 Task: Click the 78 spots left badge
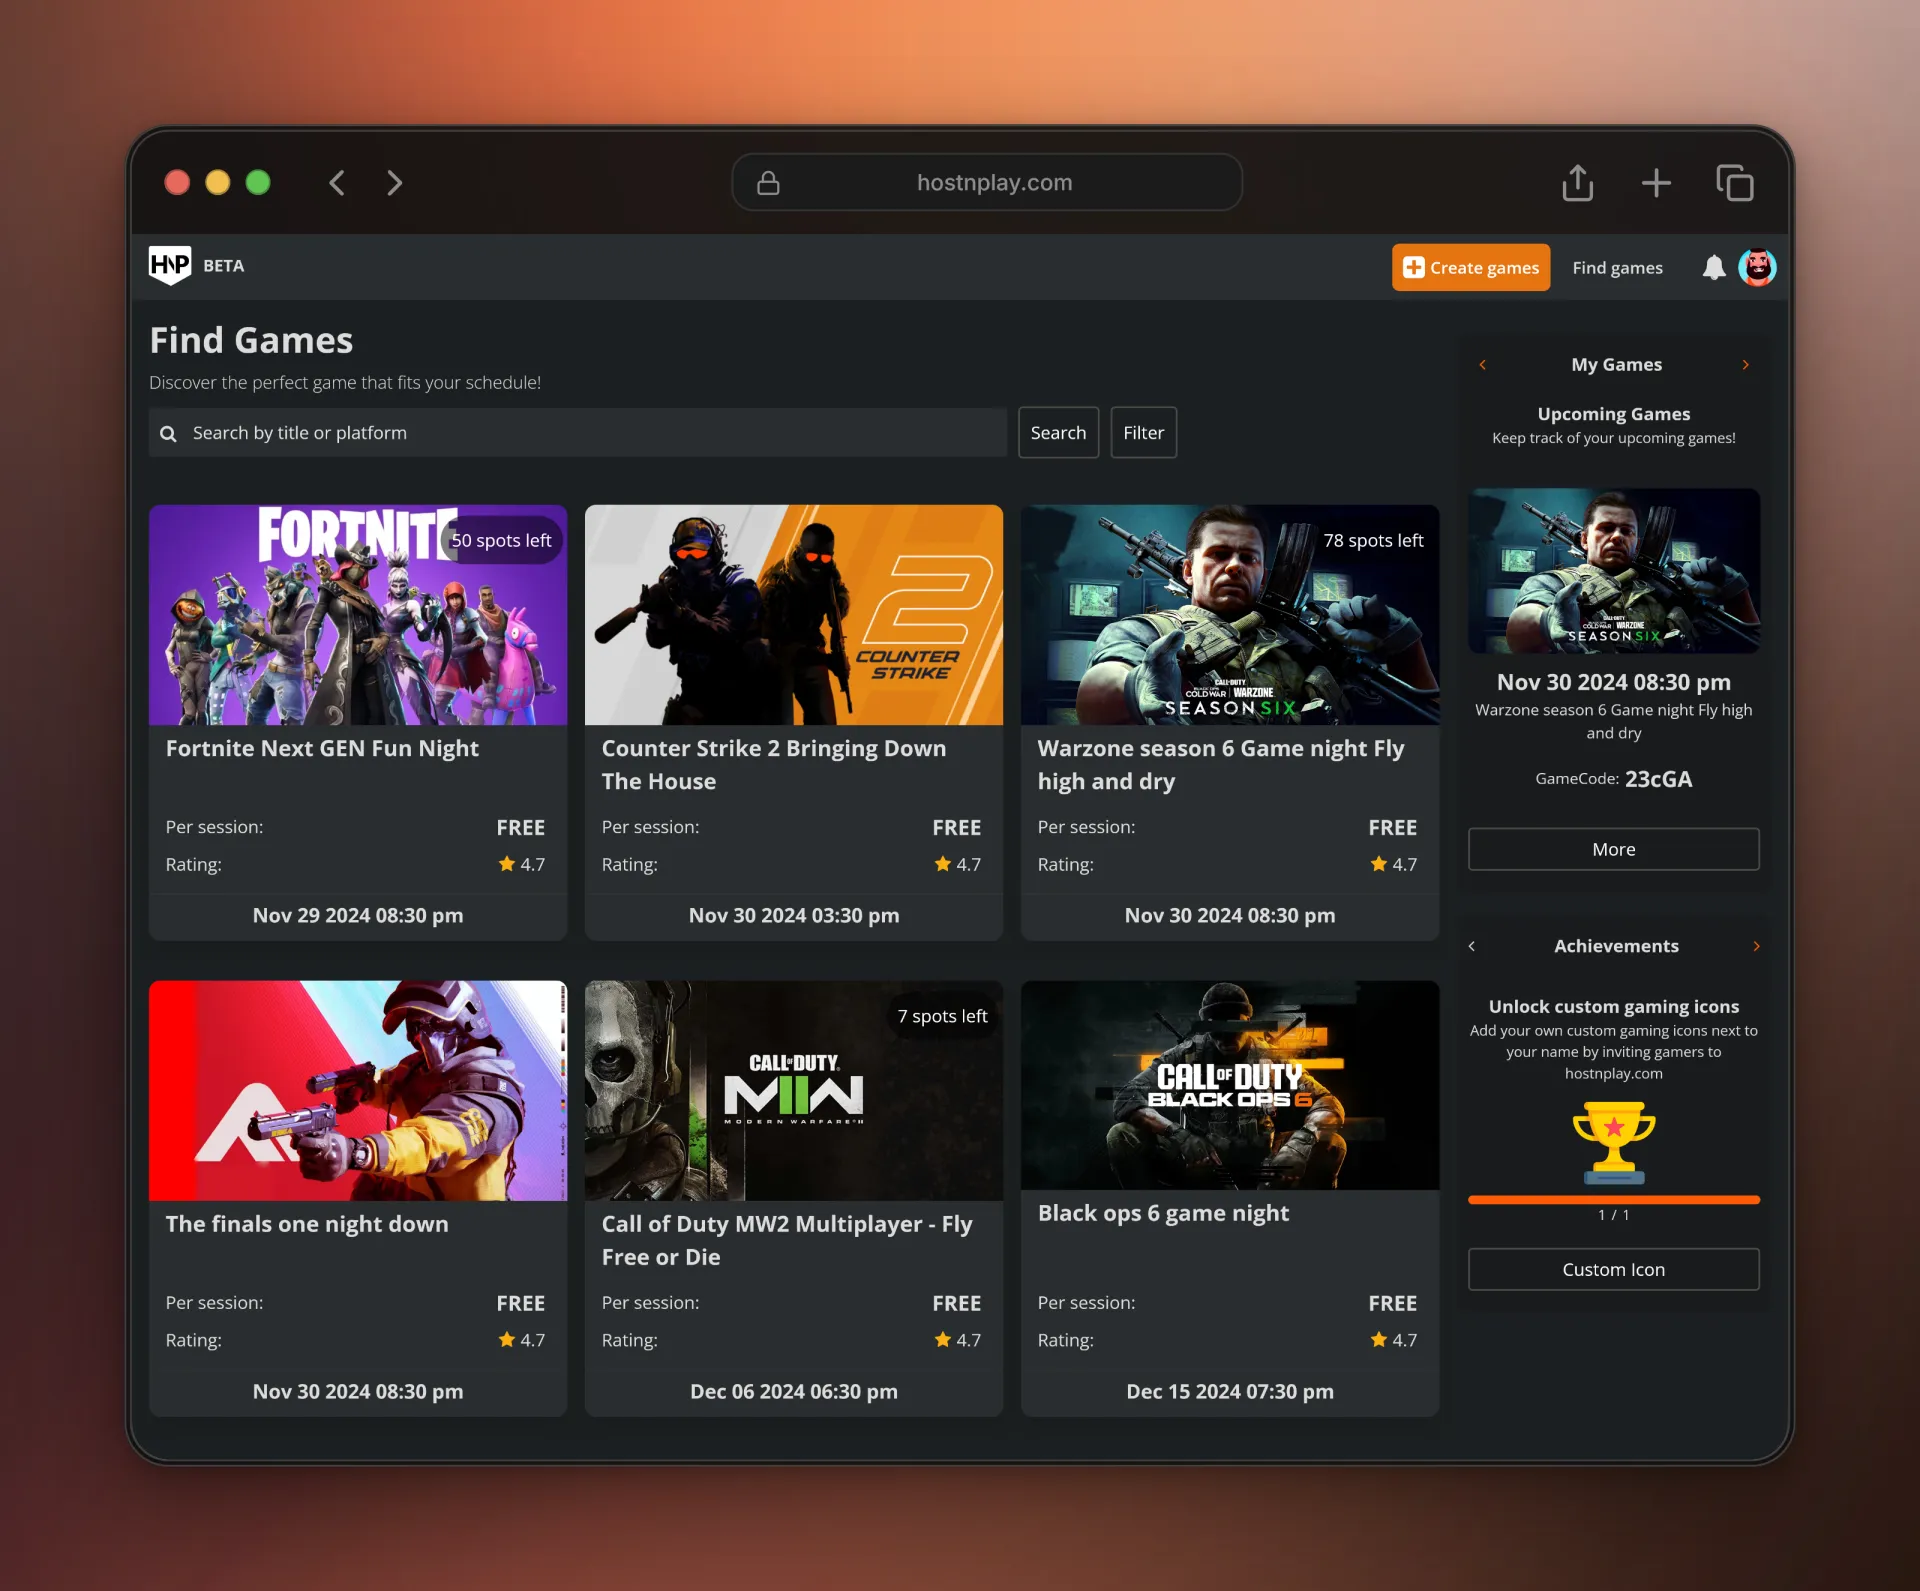click(1373, 540)
